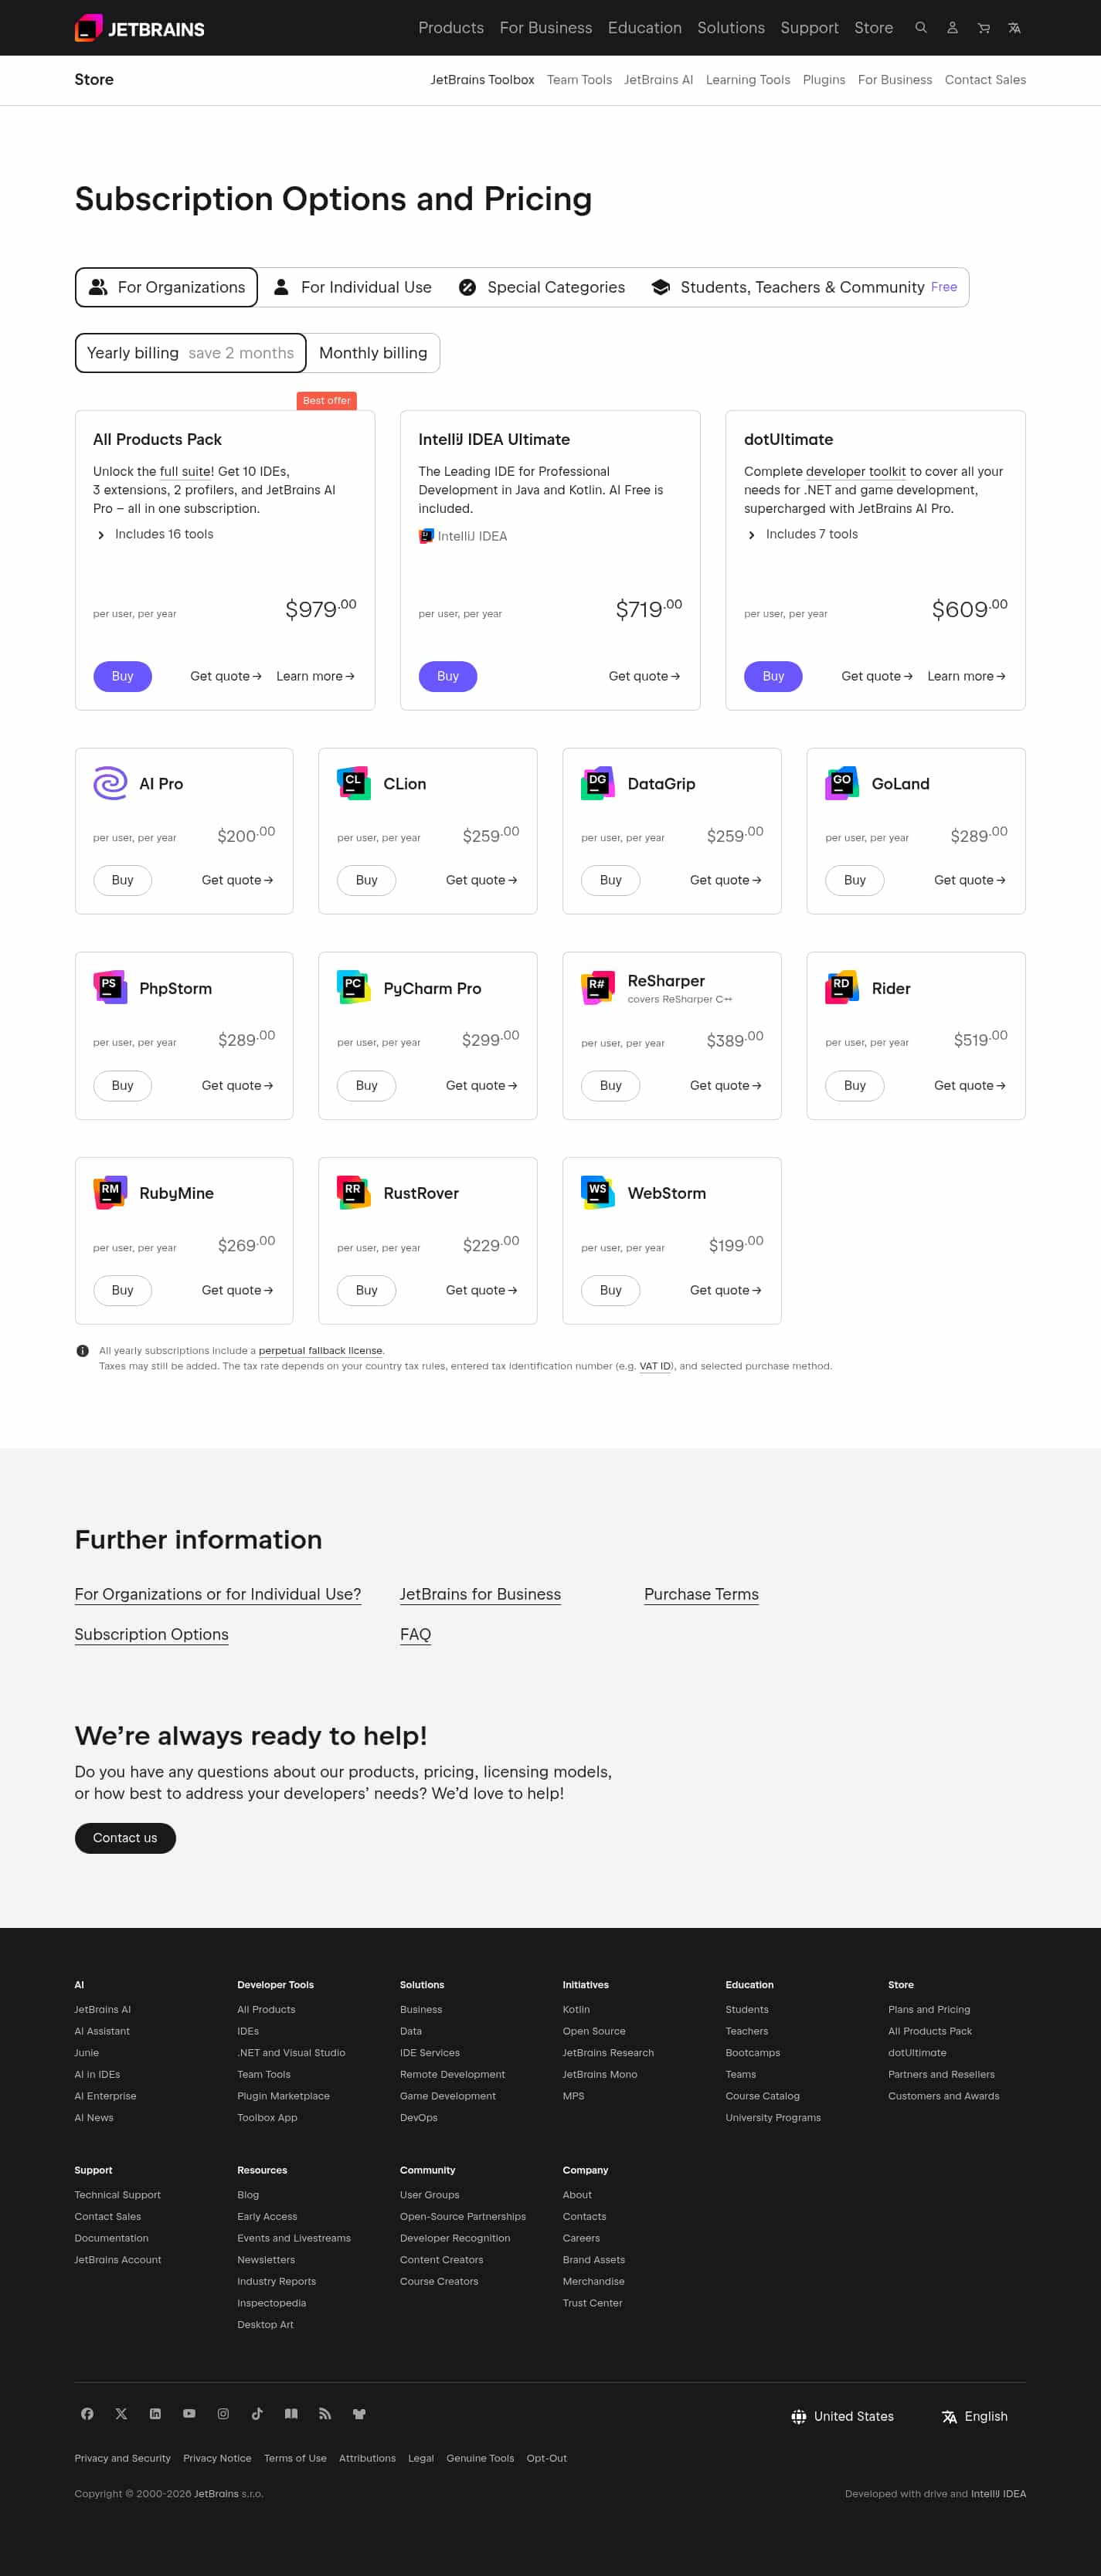This screenshot has width=1101, height=2576.
Task: Switch to Monthly billing
Action: tap(373, 353)
